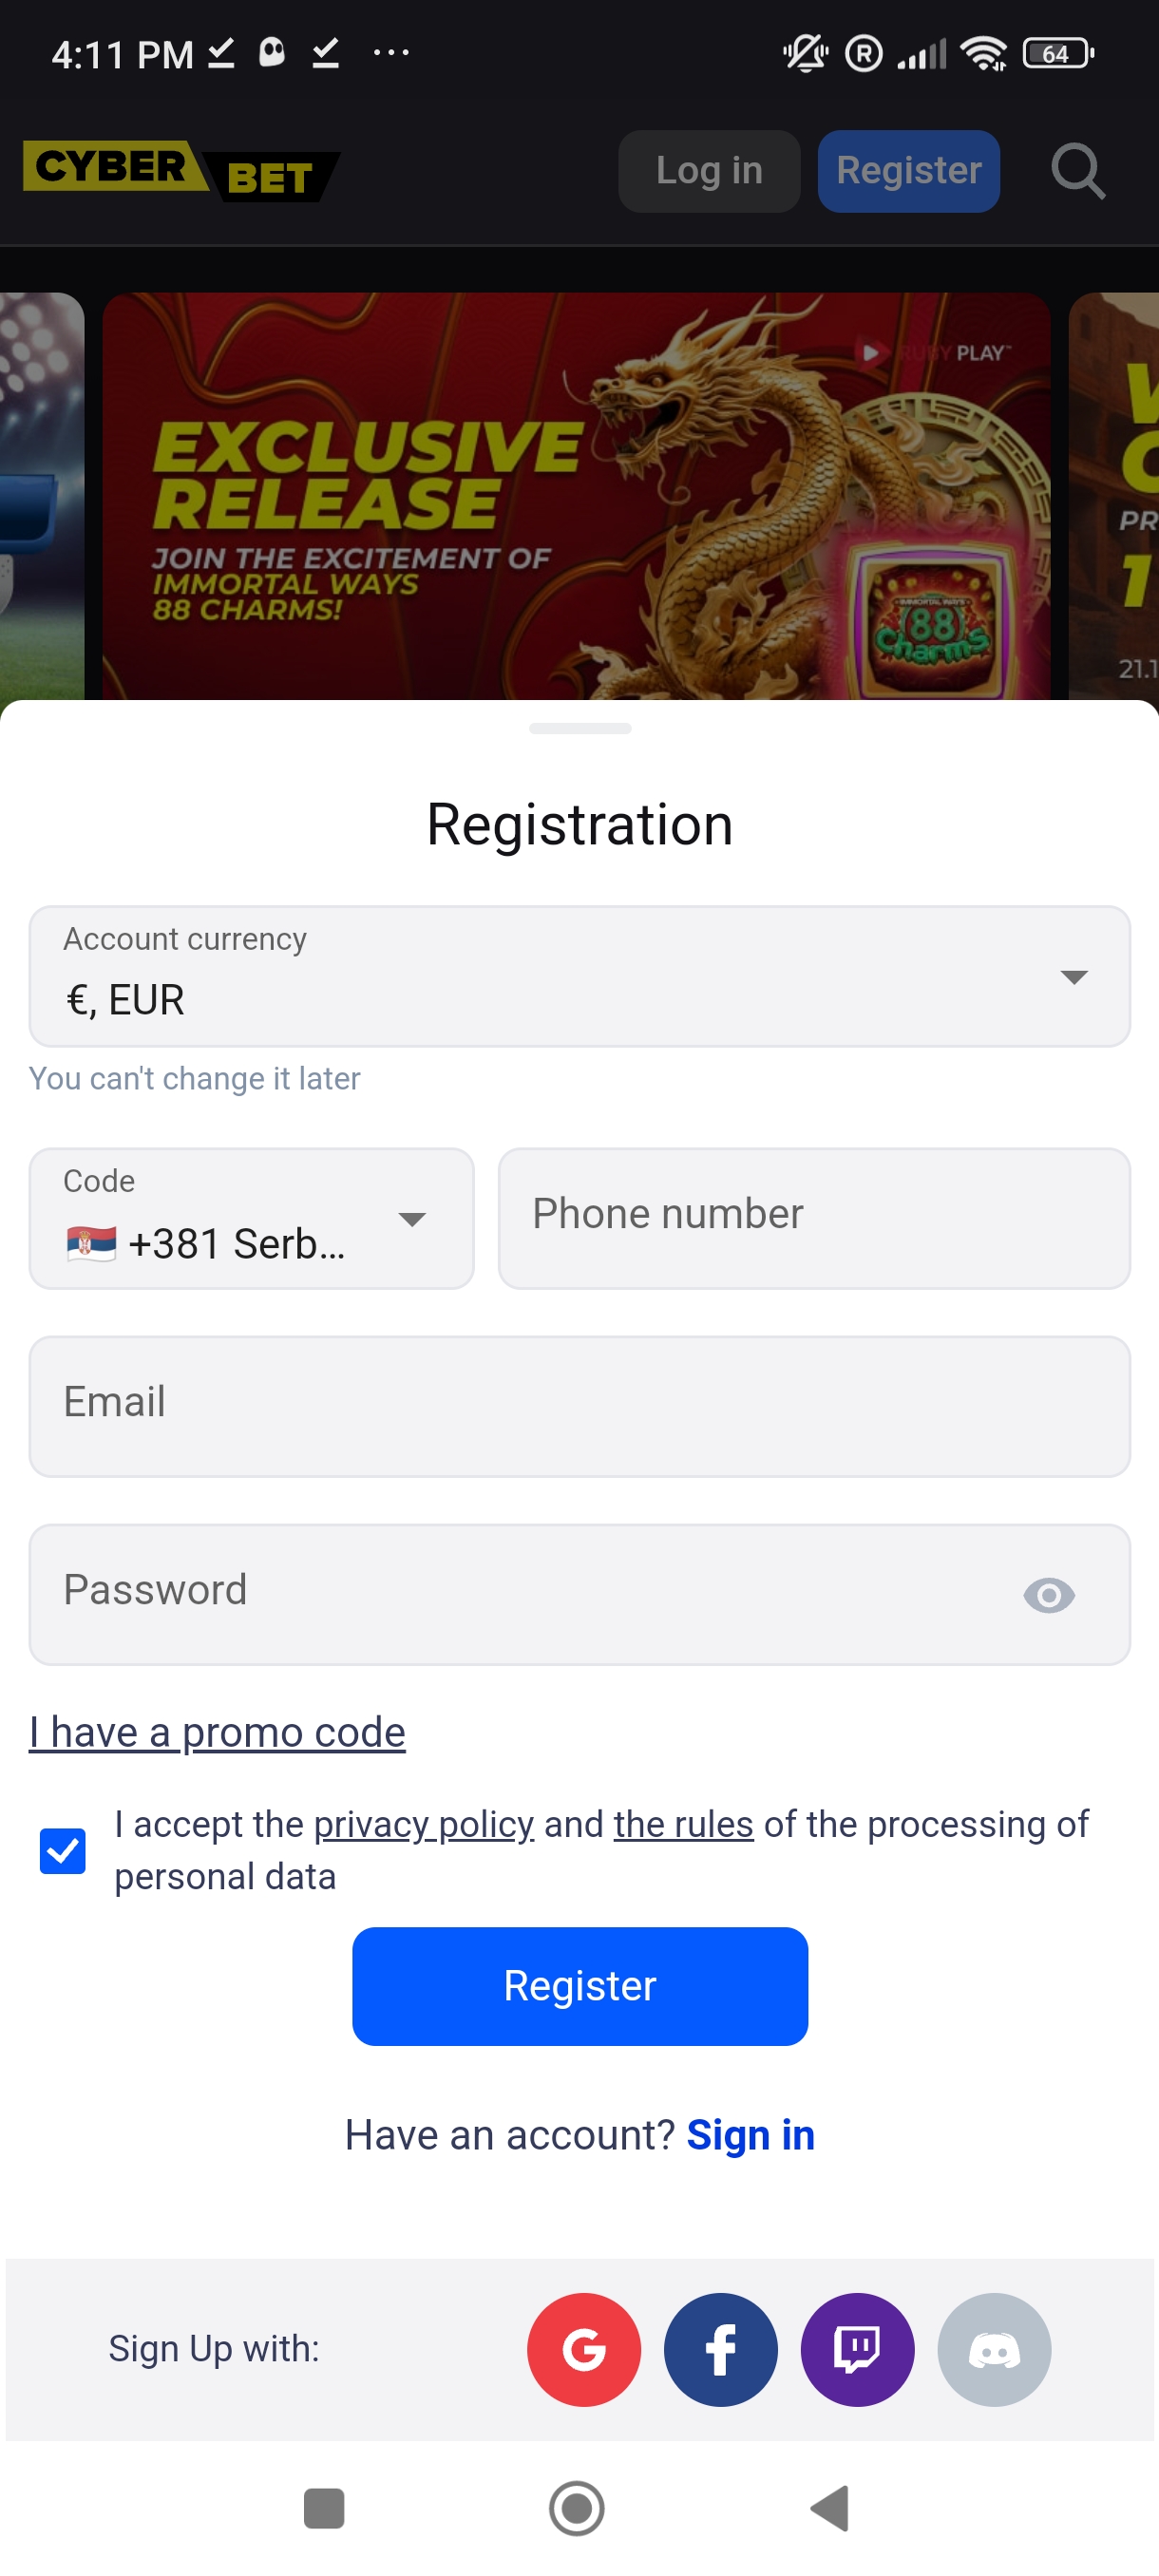Viewport: 1159px width, 2576px height.
Task: Open the Exclusive Release dragon banner
Action: (576, 496)
